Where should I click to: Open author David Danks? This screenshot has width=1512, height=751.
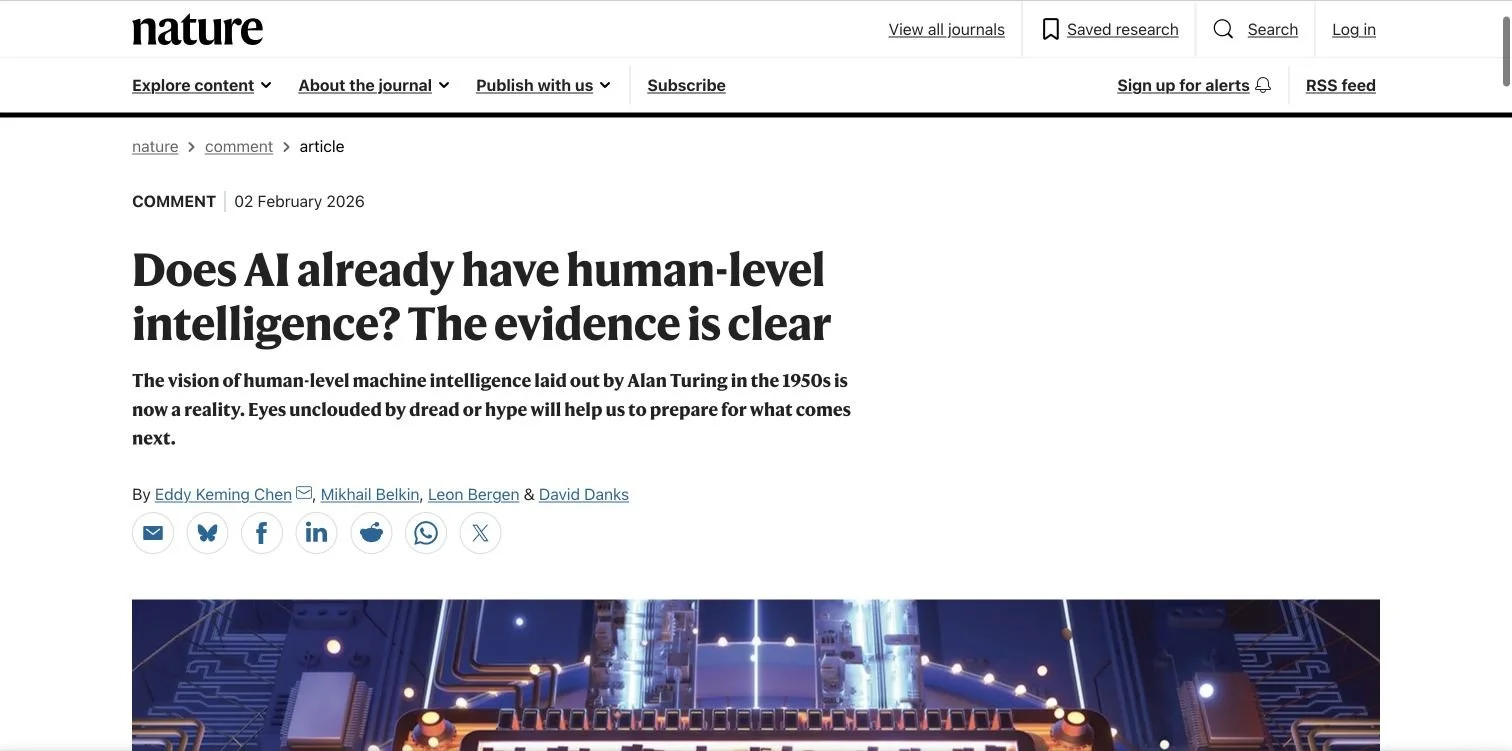tap(584, 494)
